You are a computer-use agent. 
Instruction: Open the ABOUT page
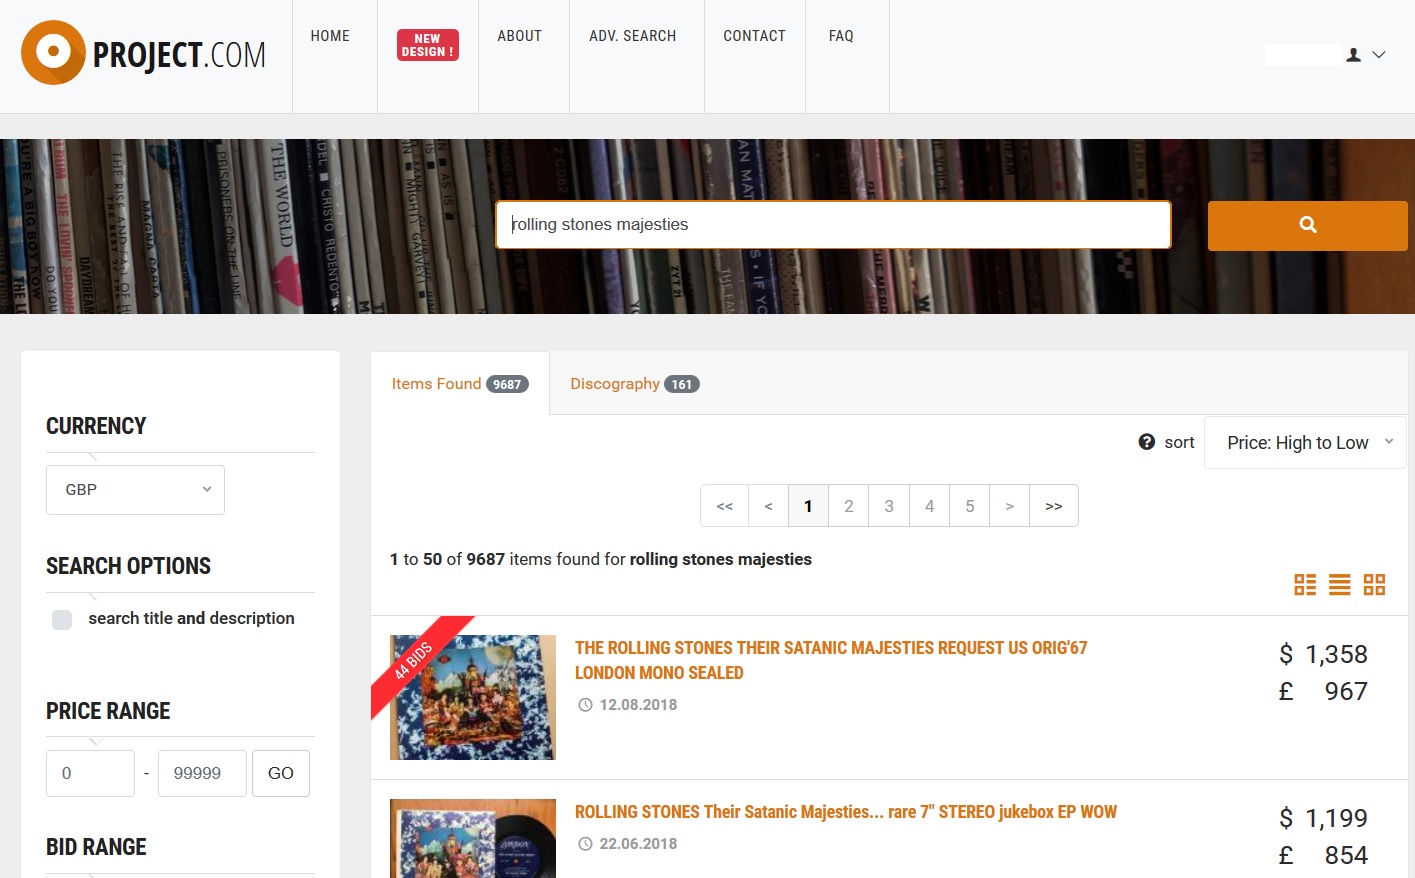coord(519,36)
